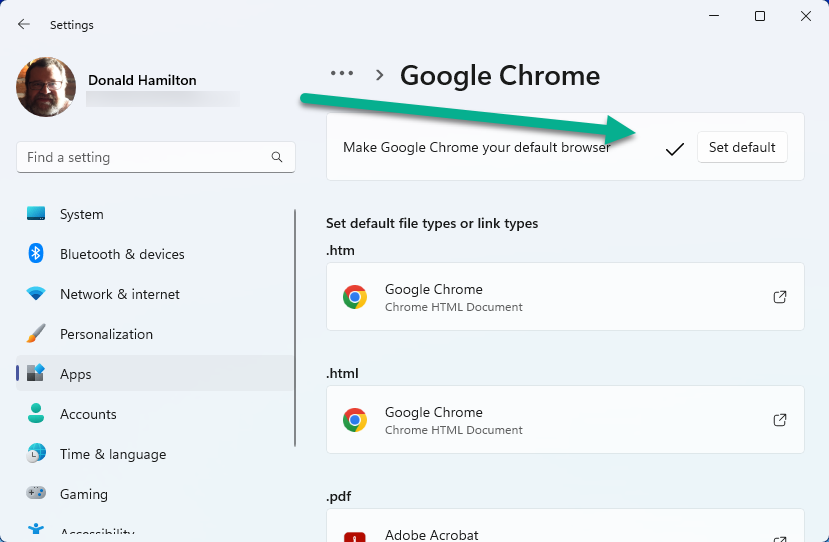Click the open-link icon for .html

(779, 420)
